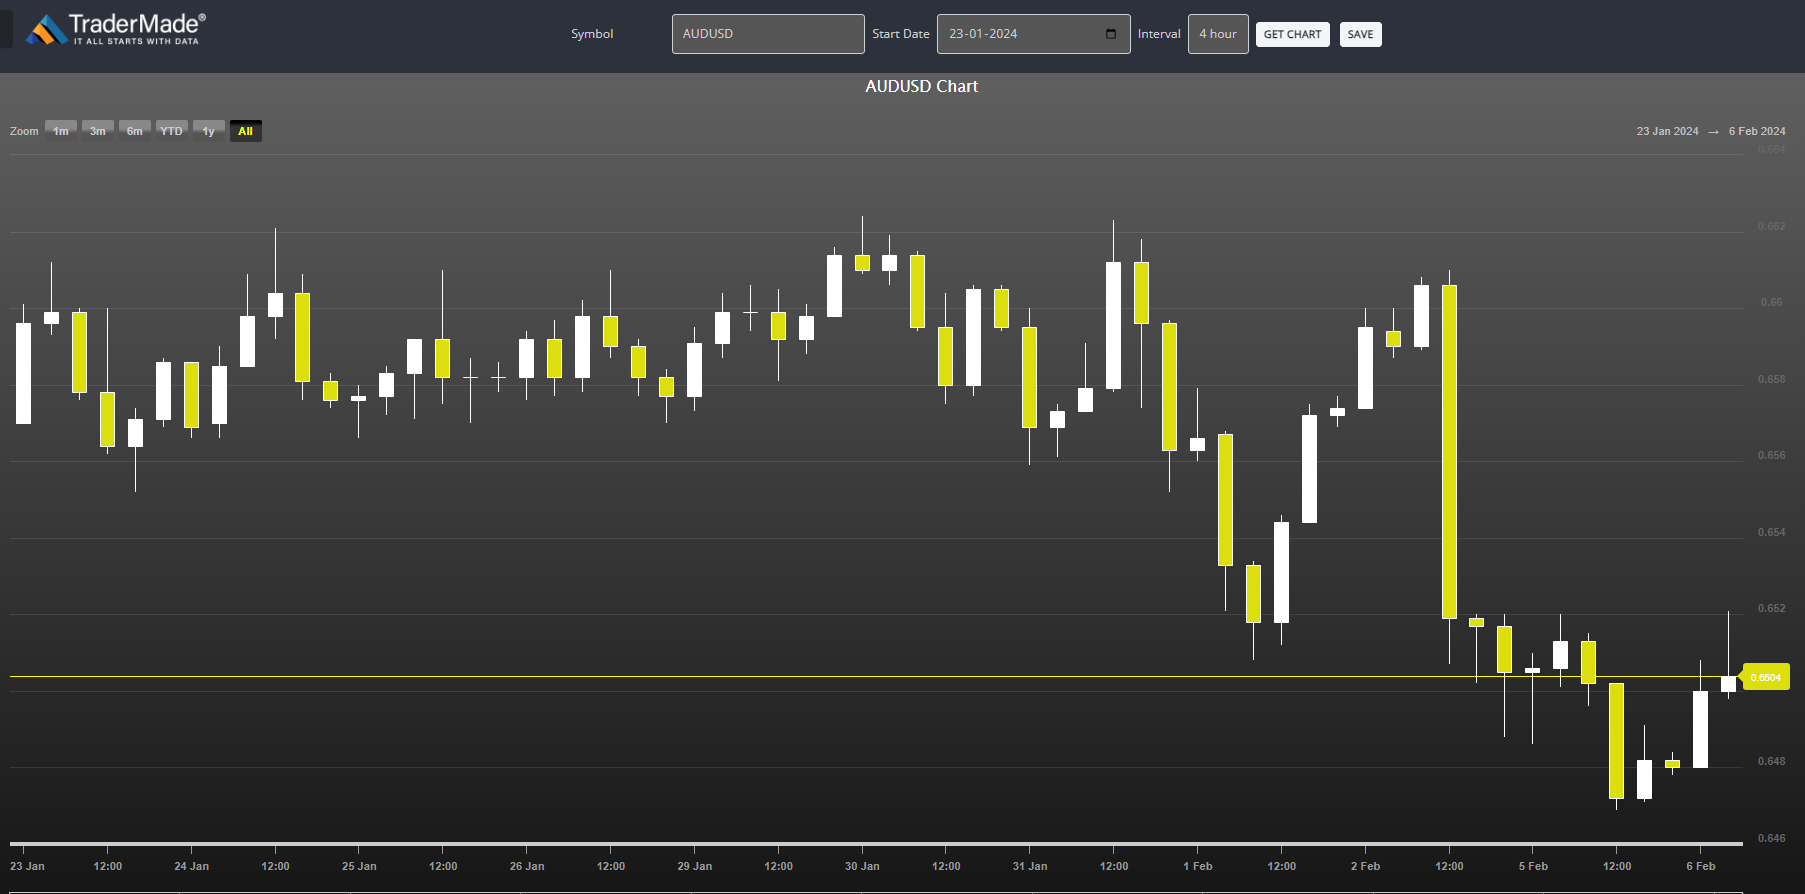Click the yellow 0.6504 price label
Image resolution: width=1805 pixels, height=894 pixels.
(x=1766, y=677)
